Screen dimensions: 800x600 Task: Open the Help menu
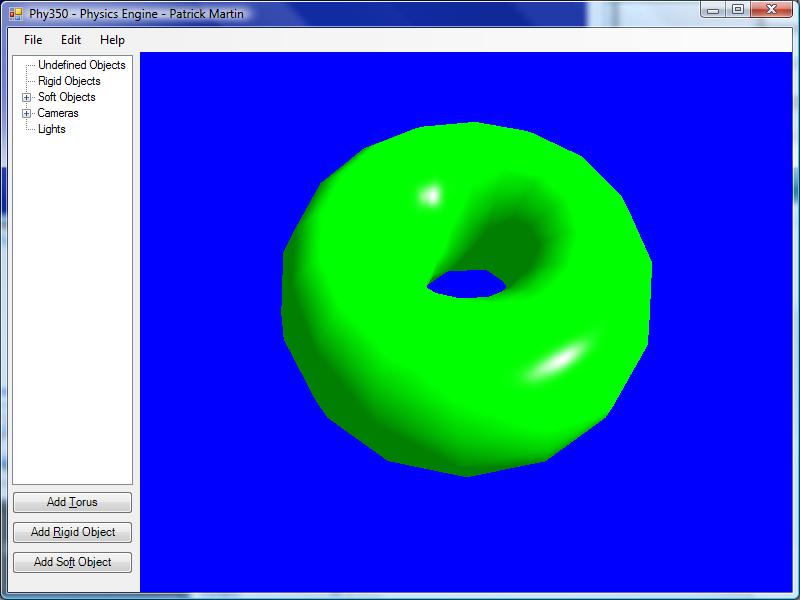[x=112, y=40]
